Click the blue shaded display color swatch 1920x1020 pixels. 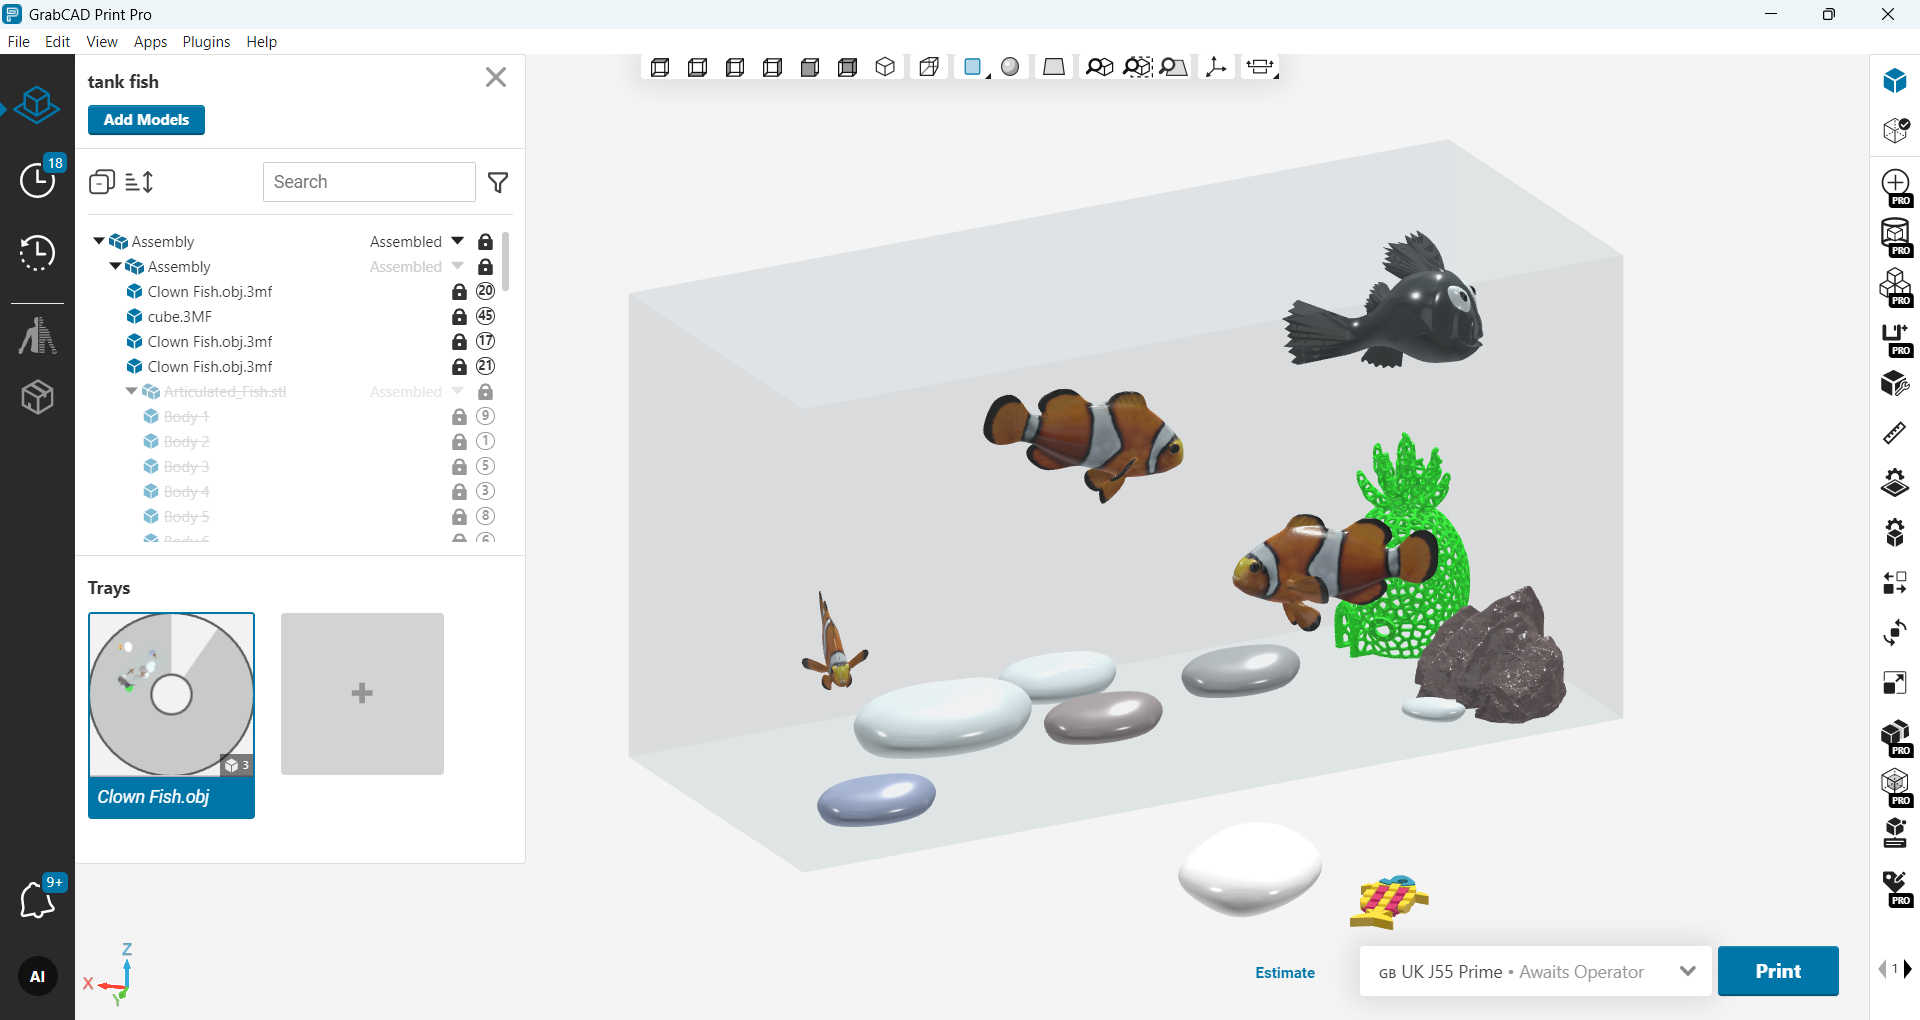click(971, 67)
